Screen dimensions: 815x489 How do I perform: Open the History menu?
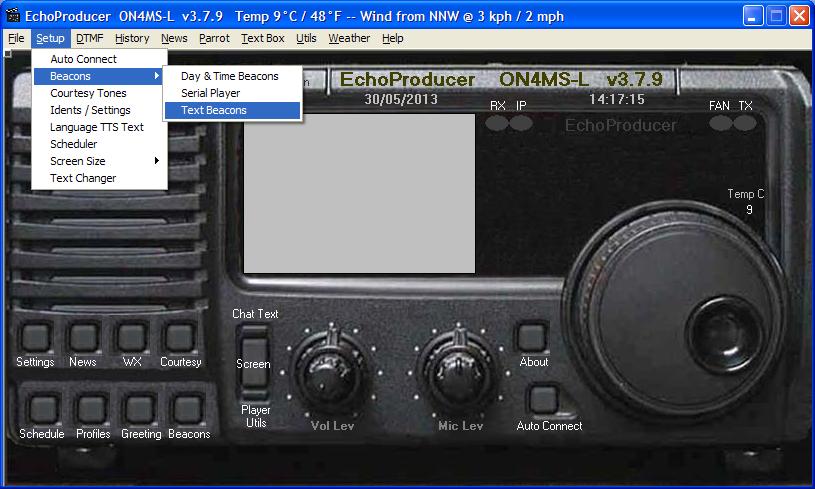[x=132, y=38]
